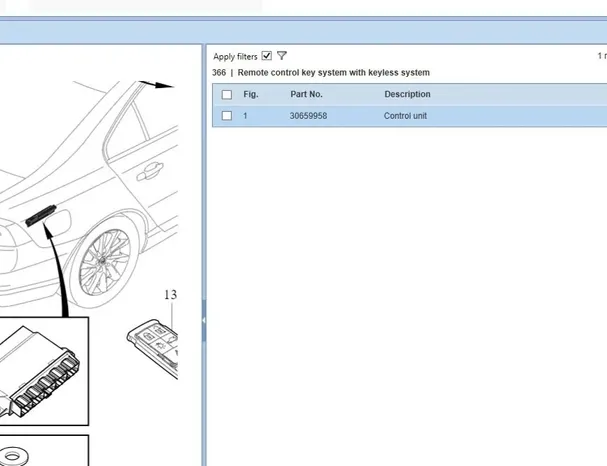Toggle the Apply filters checkbox
Image resolution: width=607 pixels, height=466 pixels.
266,56
